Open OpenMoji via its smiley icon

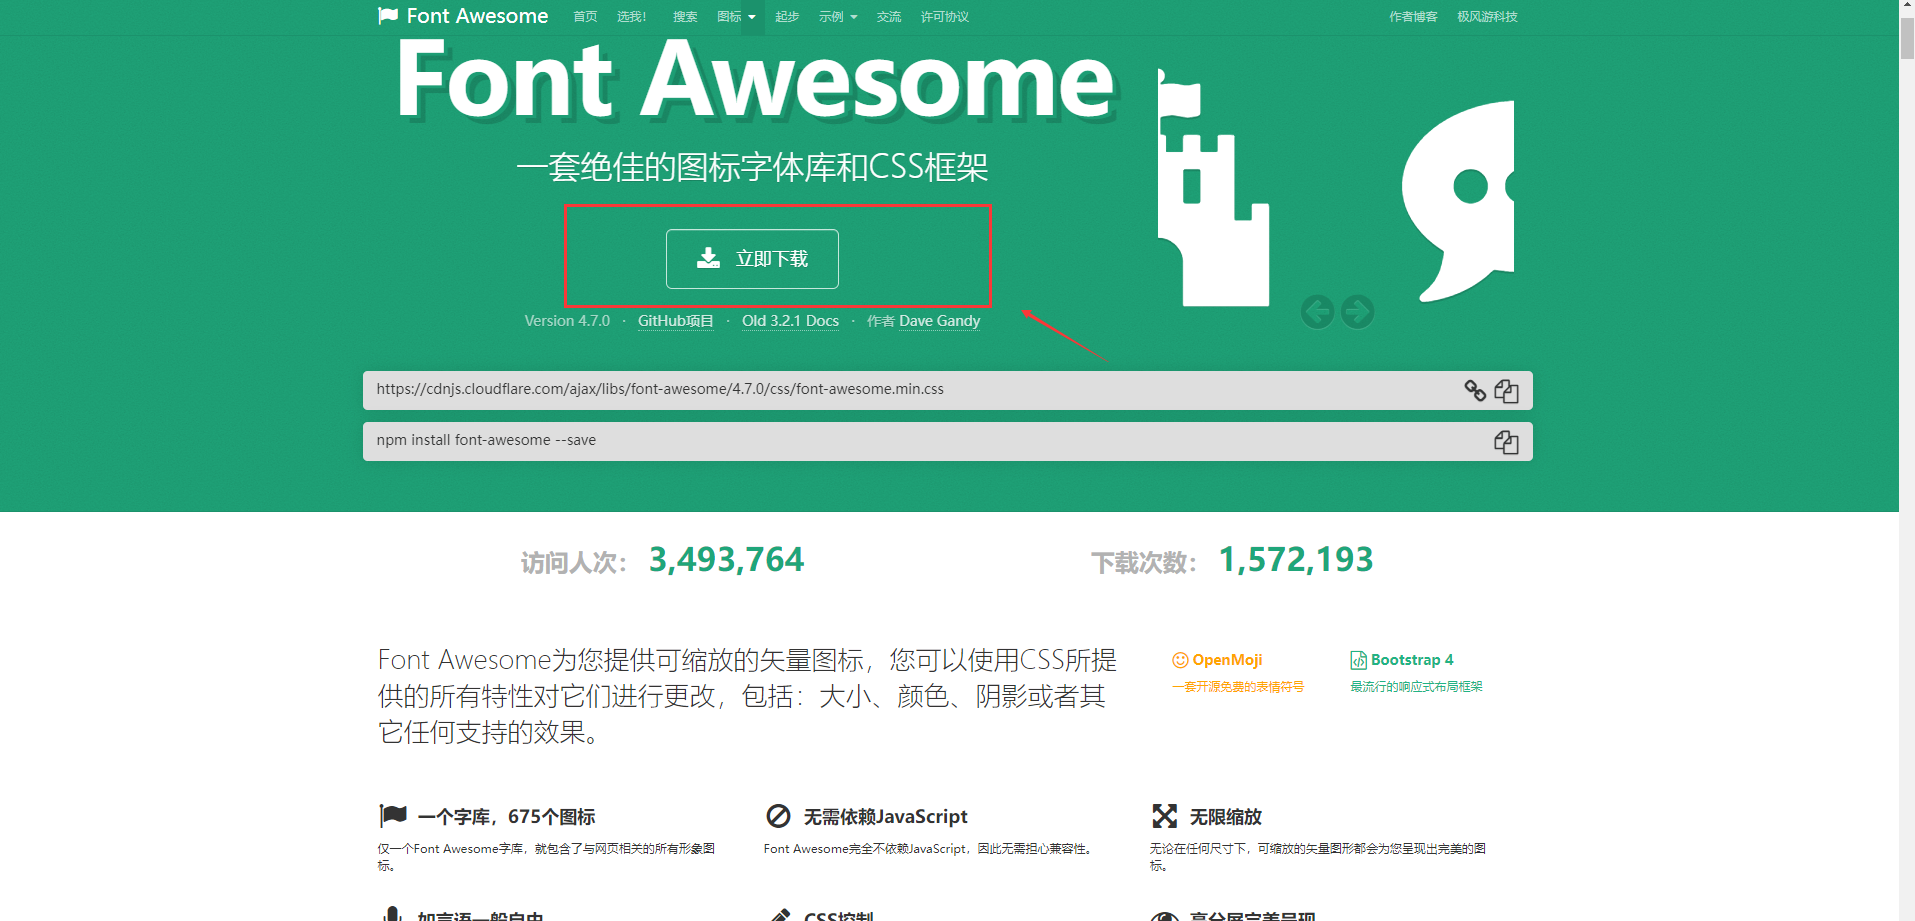(1181, 658)
